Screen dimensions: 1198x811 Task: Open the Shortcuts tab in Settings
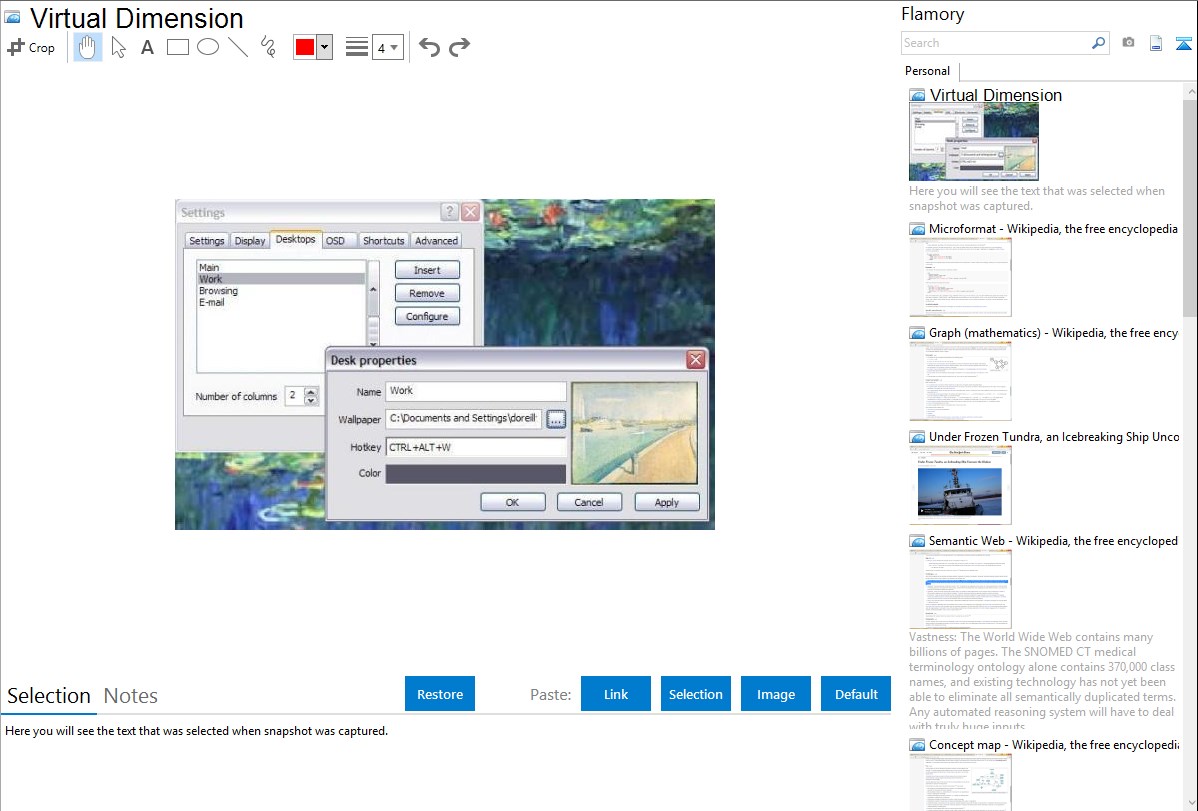(384, 241)
